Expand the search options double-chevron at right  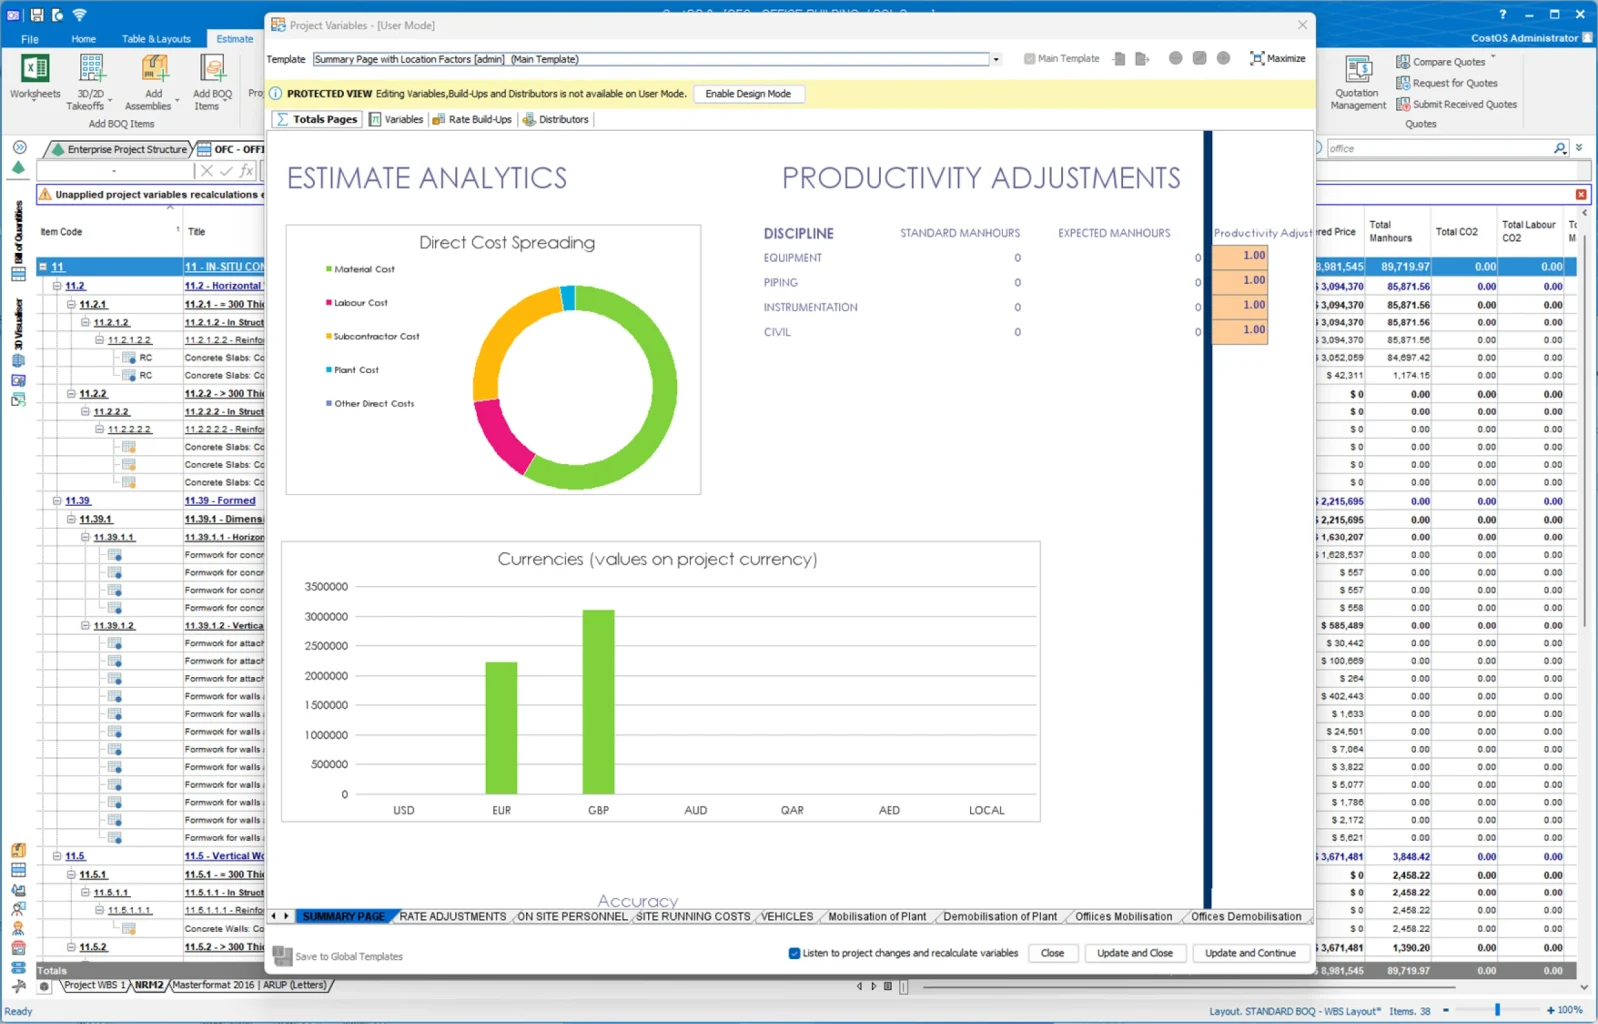pos(1579,148)
